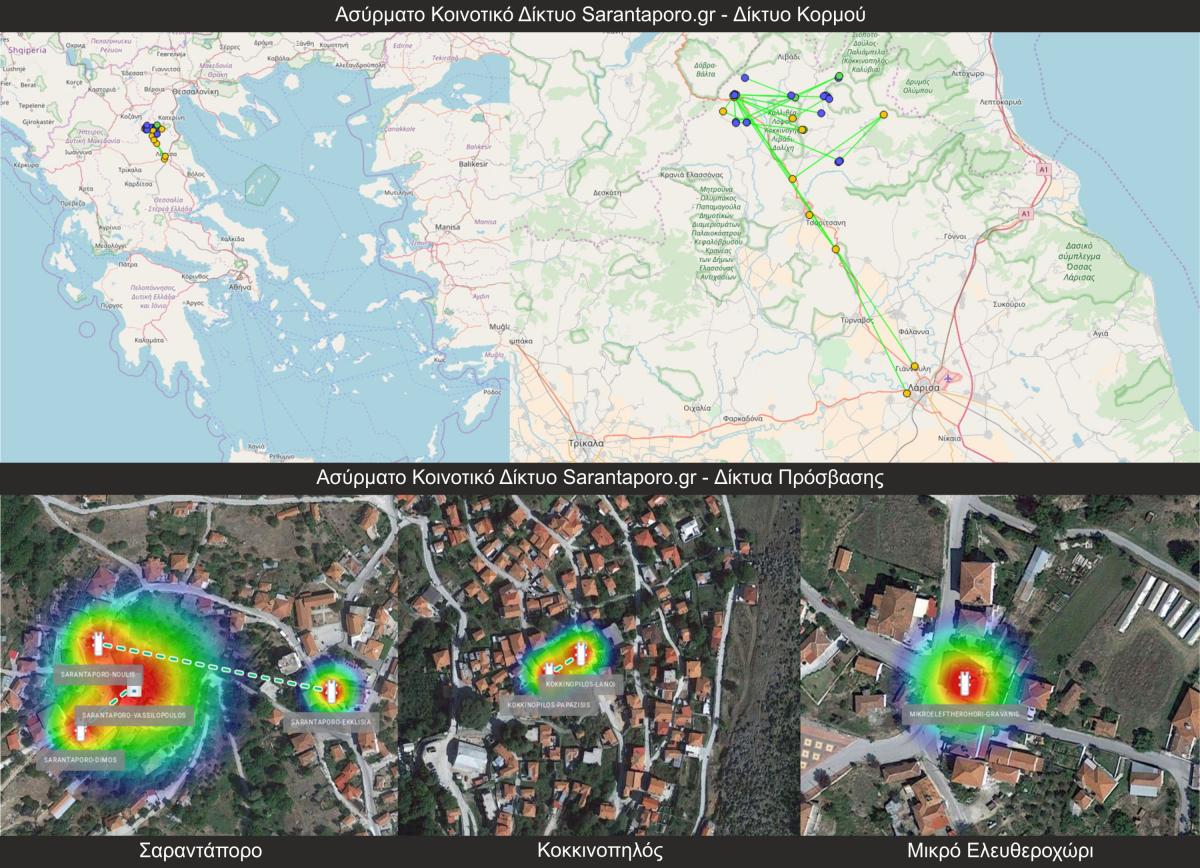This screenshot has height=868, width=1200.
Task: Click the antenna icon above SARANTAPORO-EKKLISIA label
Action: tap(331, 689)
